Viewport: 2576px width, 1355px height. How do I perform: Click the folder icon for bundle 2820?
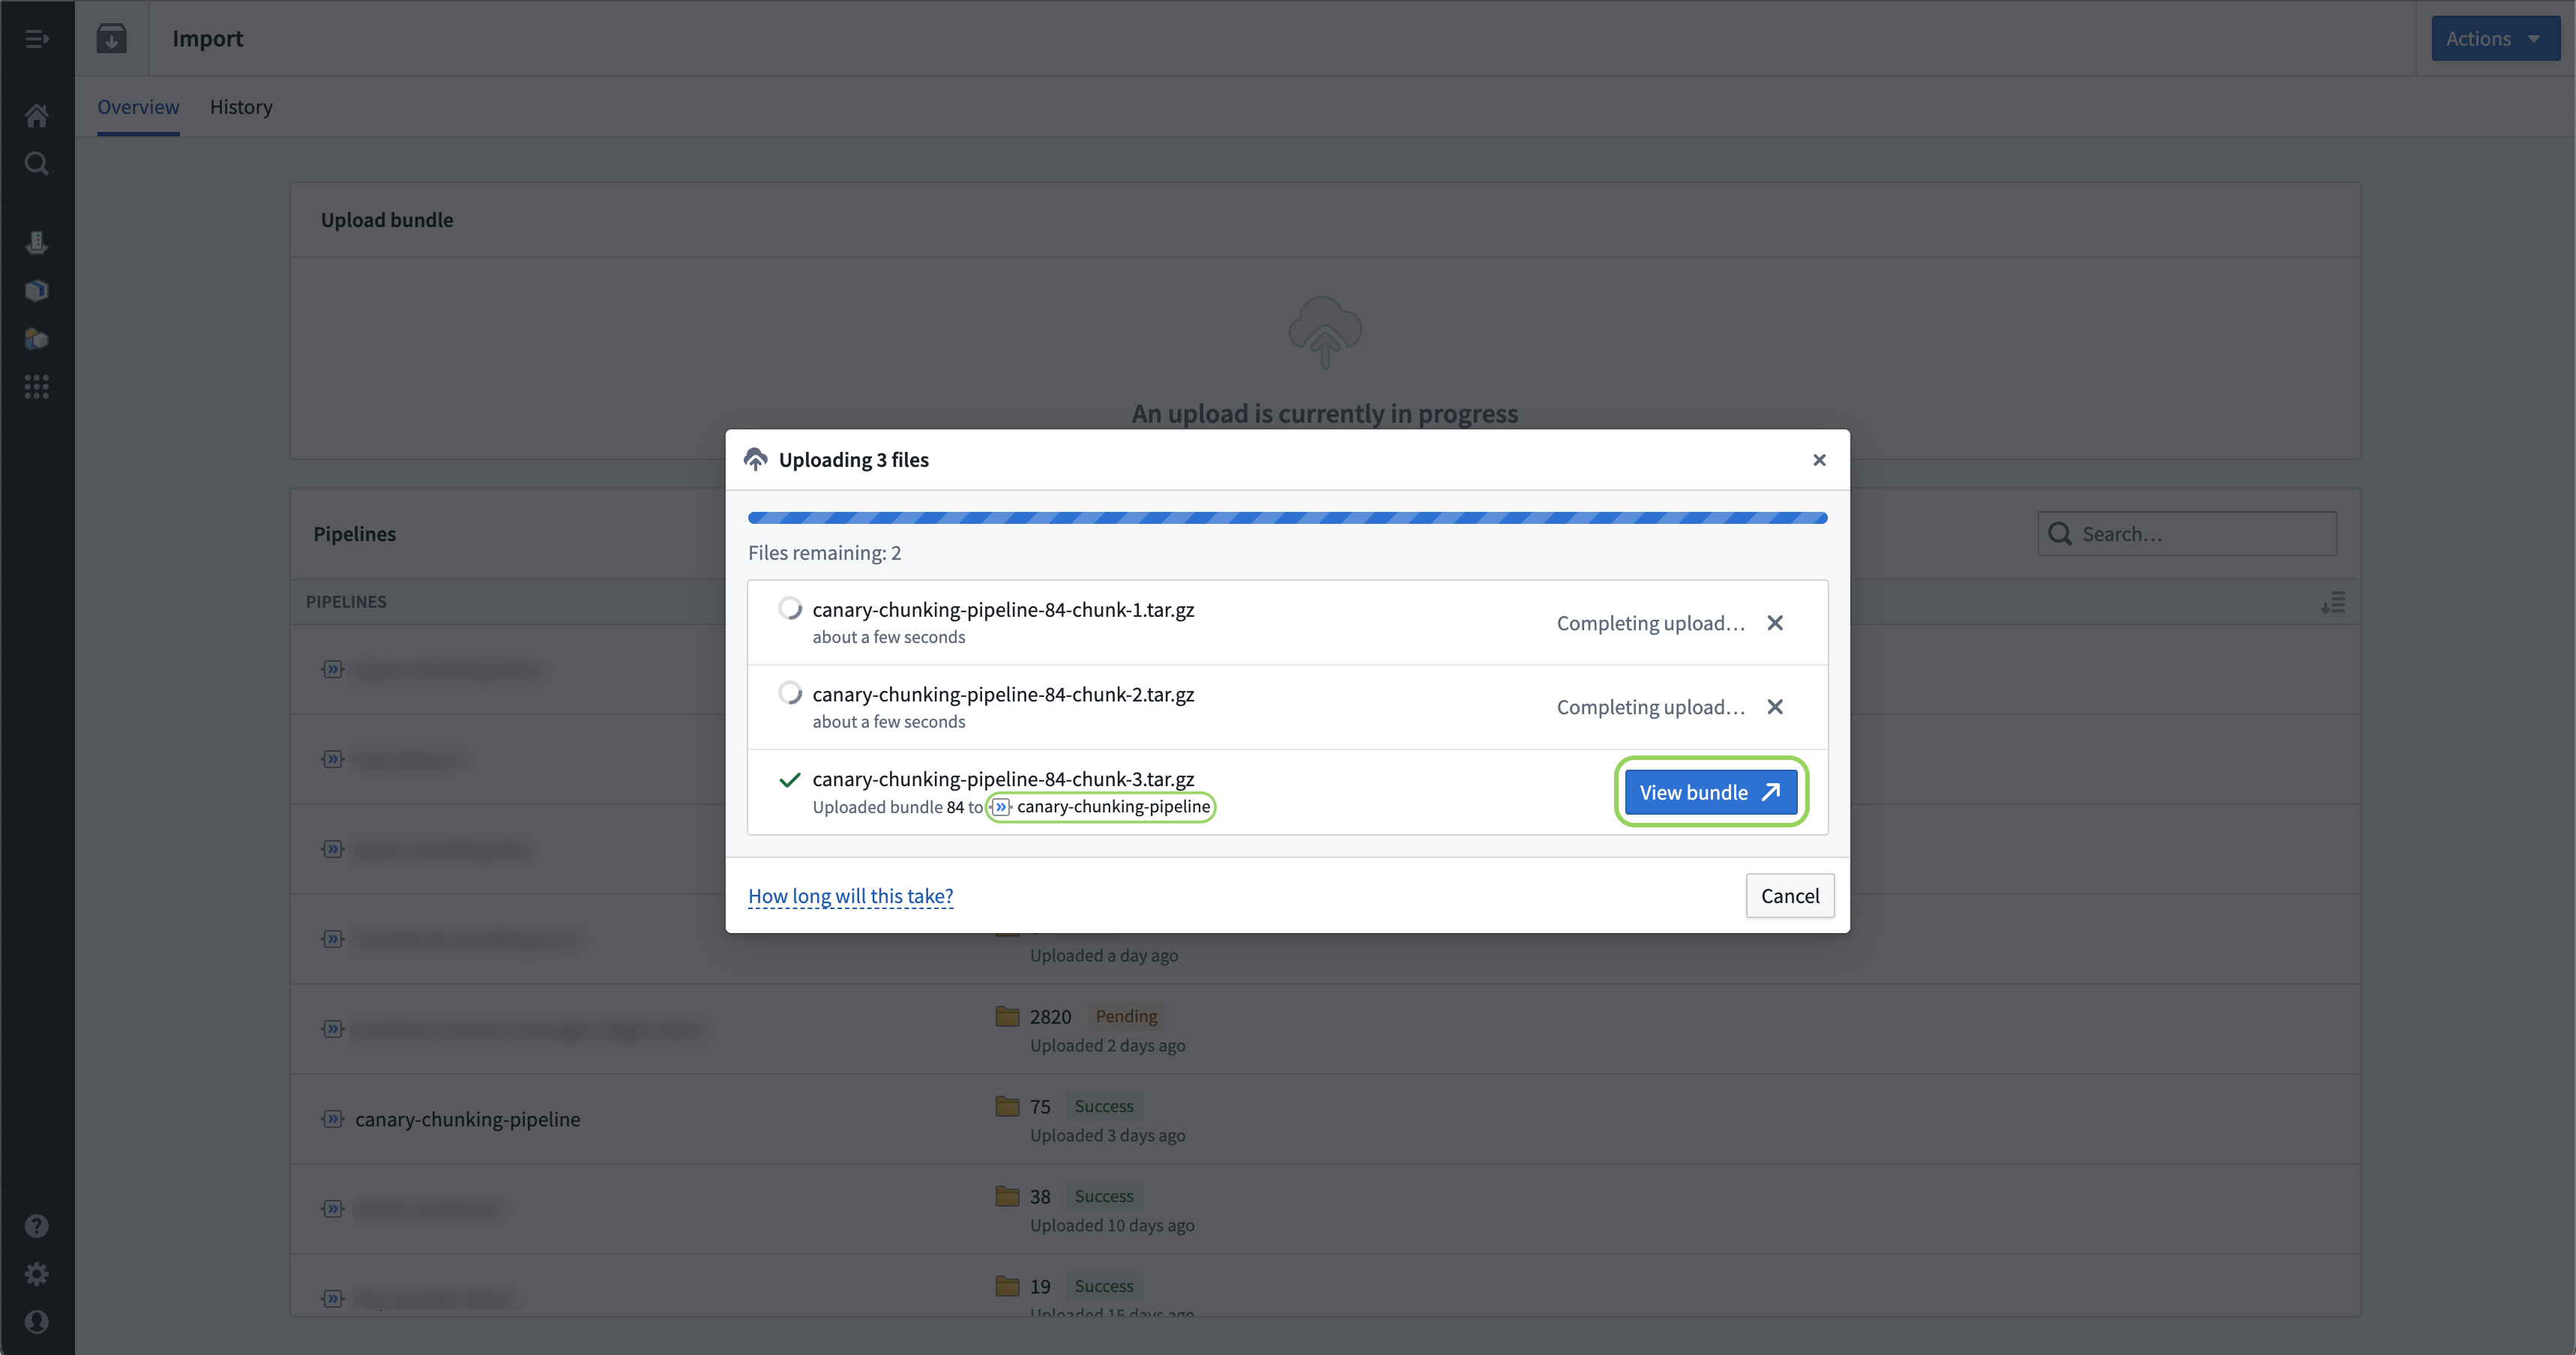coord(1007,1016)
